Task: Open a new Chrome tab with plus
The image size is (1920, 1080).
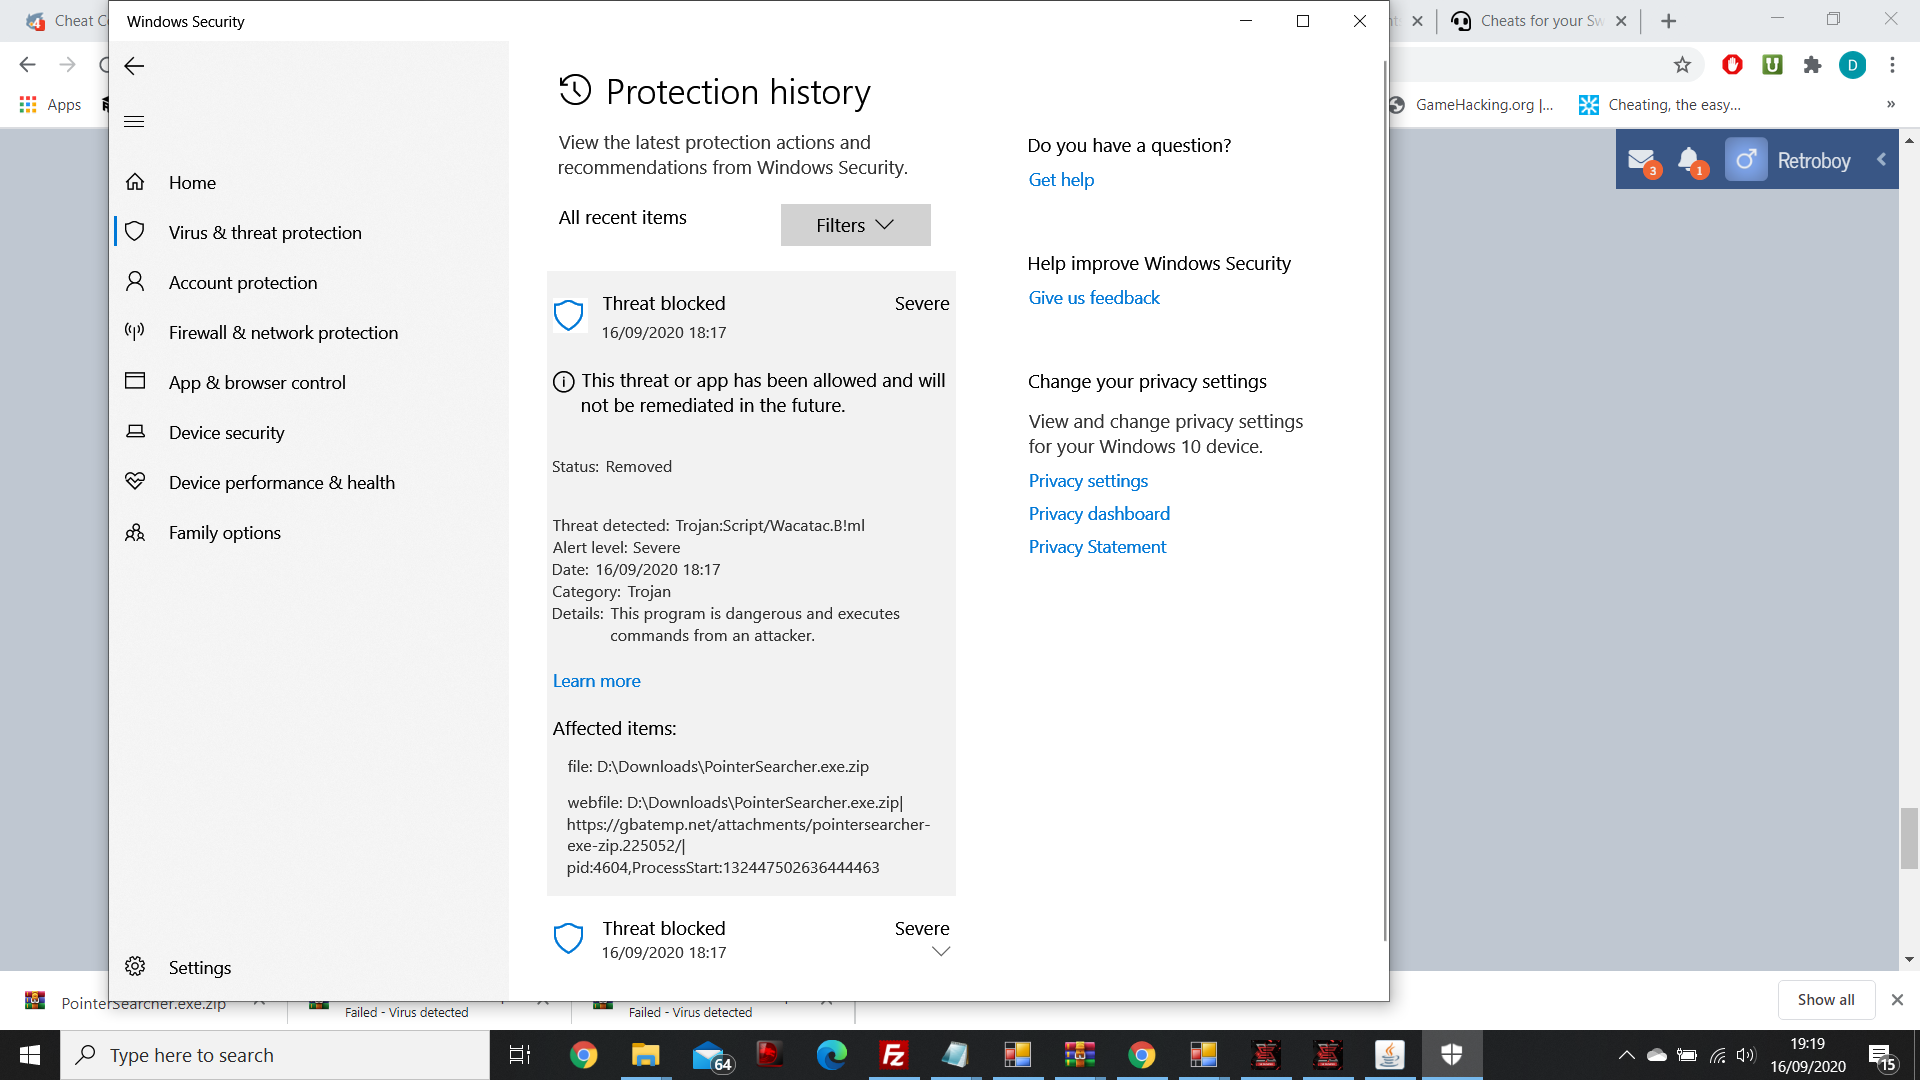Action: click(x=1668, y=21)
